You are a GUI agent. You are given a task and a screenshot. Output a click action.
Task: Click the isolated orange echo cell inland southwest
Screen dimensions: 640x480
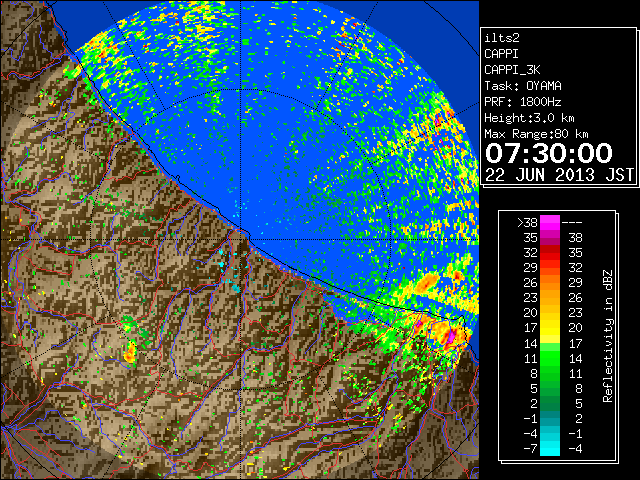tap(130, 353)
